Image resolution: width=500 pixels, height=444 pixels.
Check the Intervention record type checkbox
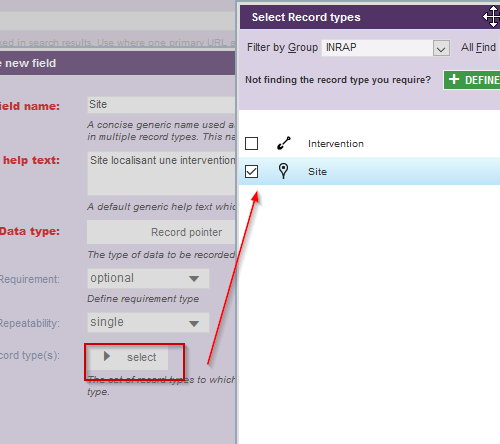[251, 144]
